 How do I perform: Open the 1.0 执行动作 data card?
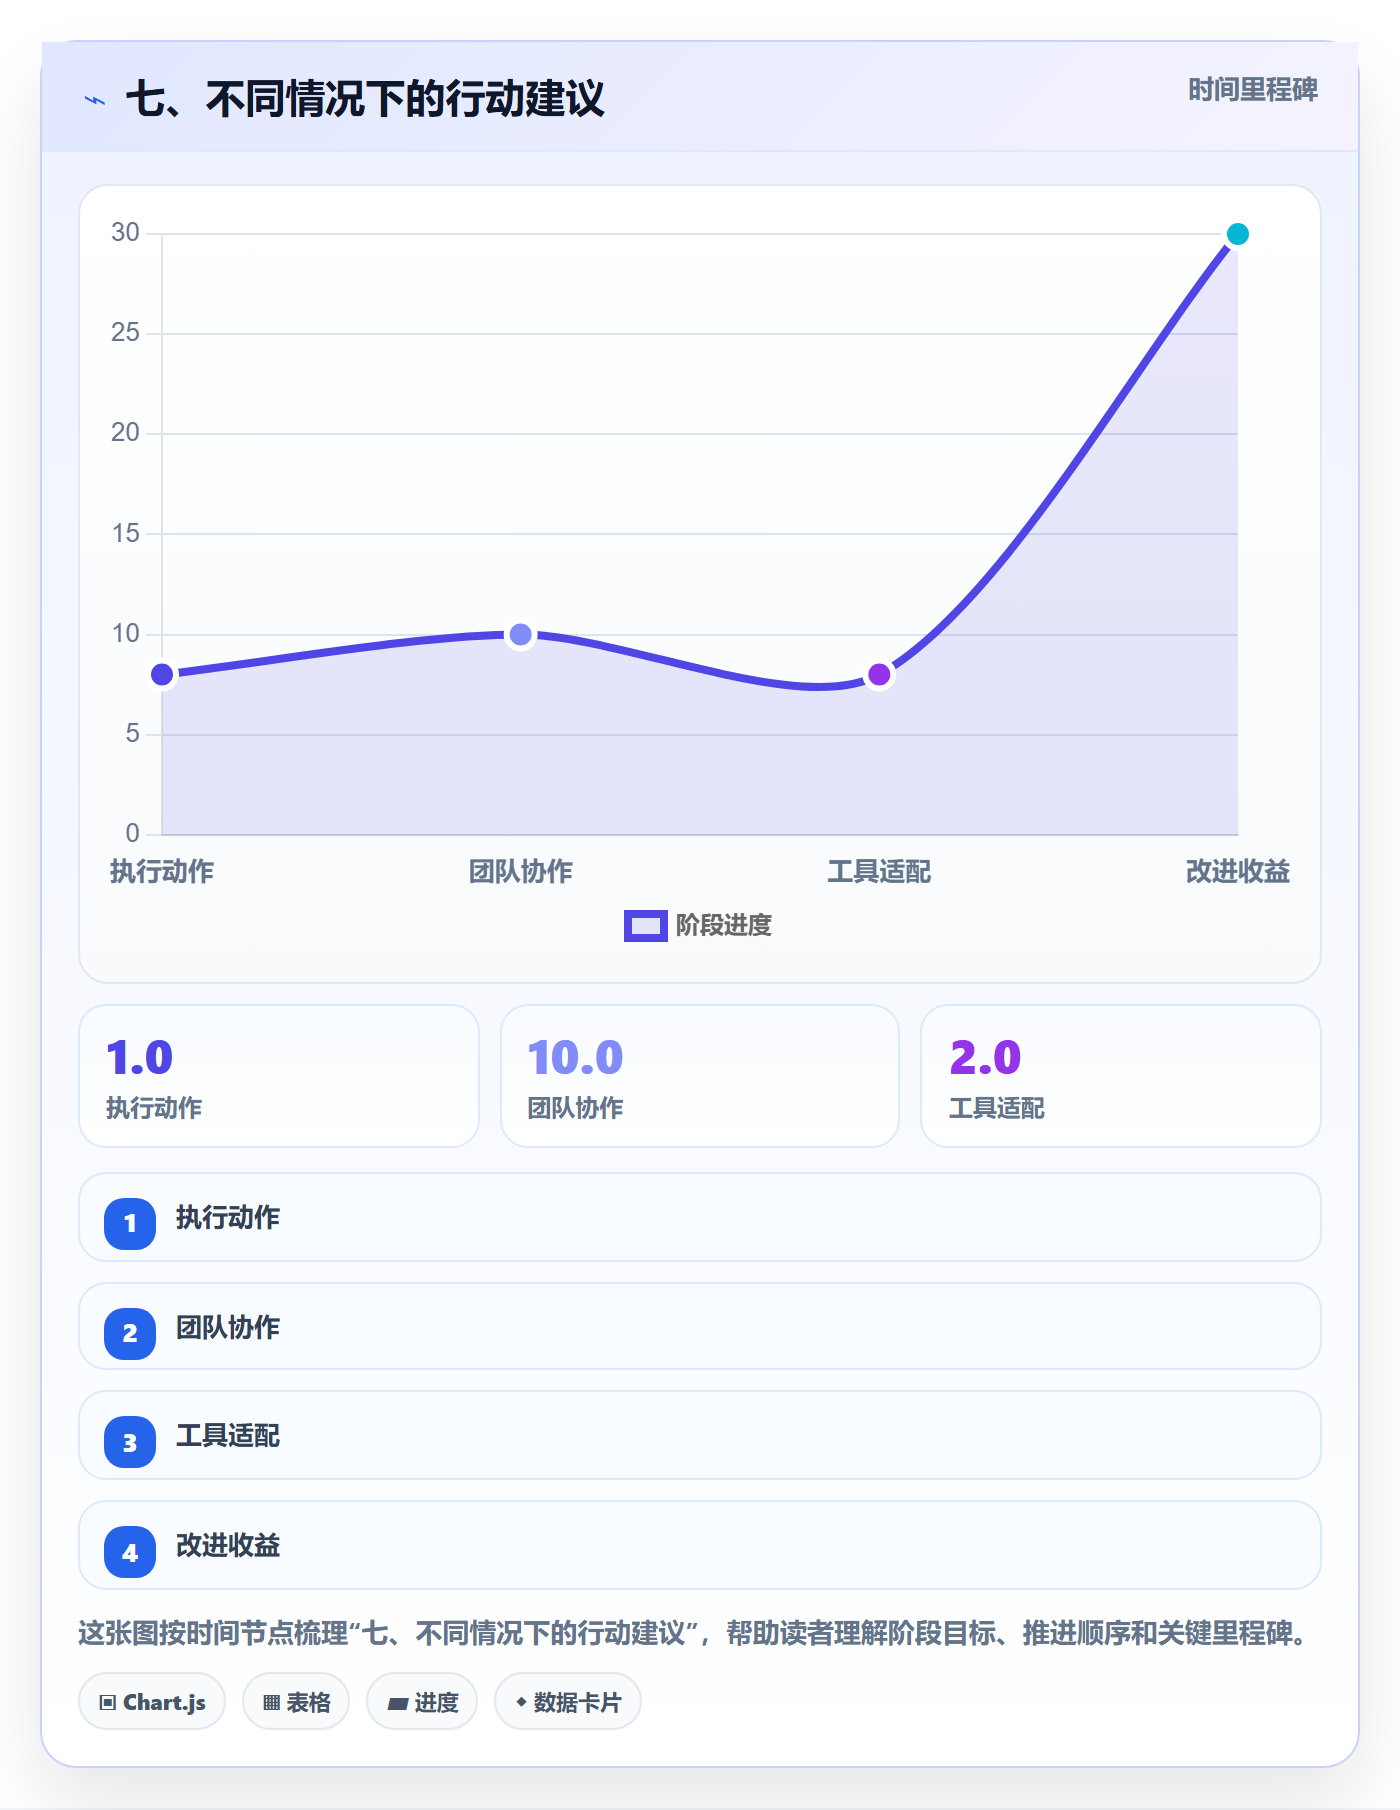(x=279, y=1076)
